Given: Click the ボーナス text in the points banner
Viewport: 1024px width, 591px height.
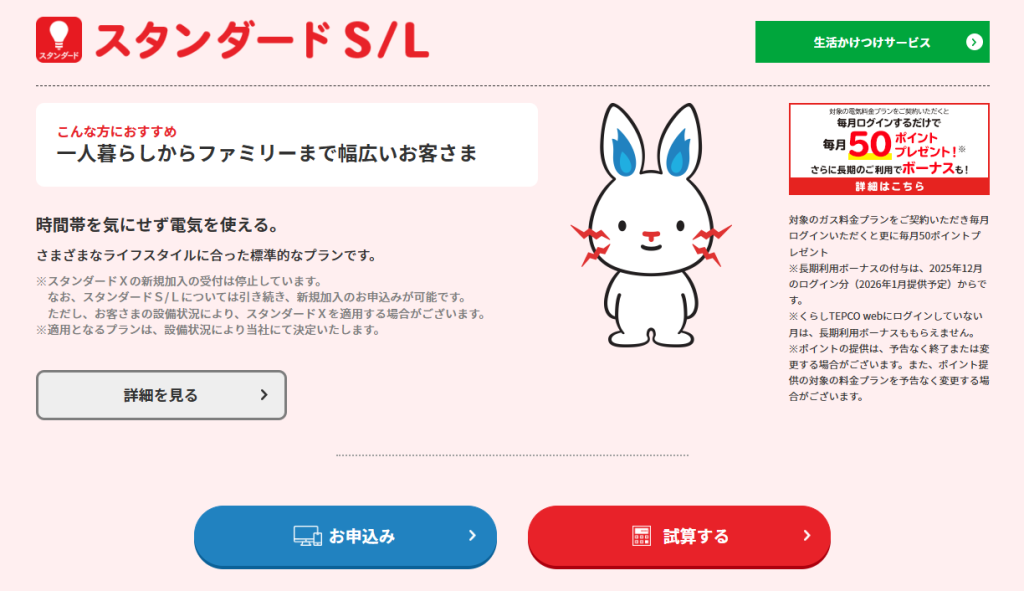Looking at the screenshot, I should pyautogui.click(x=929, y=168).
